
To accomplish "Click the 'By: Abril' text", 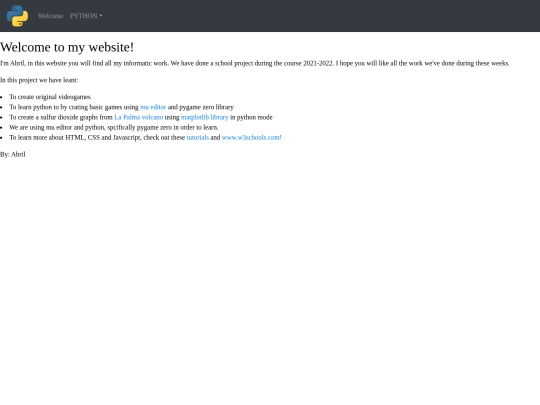I will 13,154.
